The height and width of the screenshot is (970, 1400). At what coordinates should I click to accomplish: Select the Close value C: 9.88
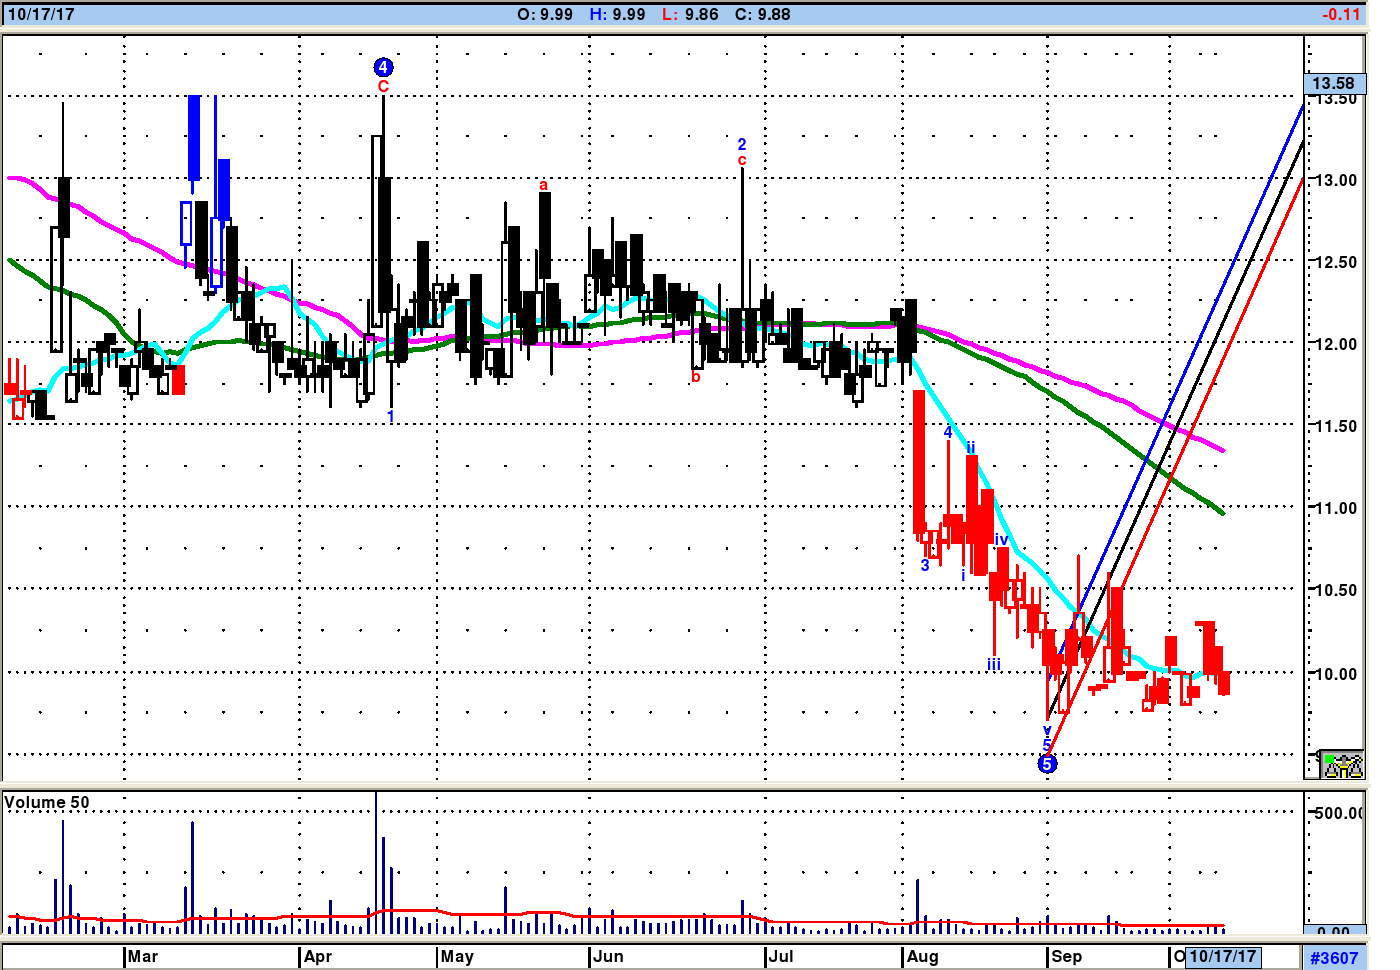click(762, 14)
